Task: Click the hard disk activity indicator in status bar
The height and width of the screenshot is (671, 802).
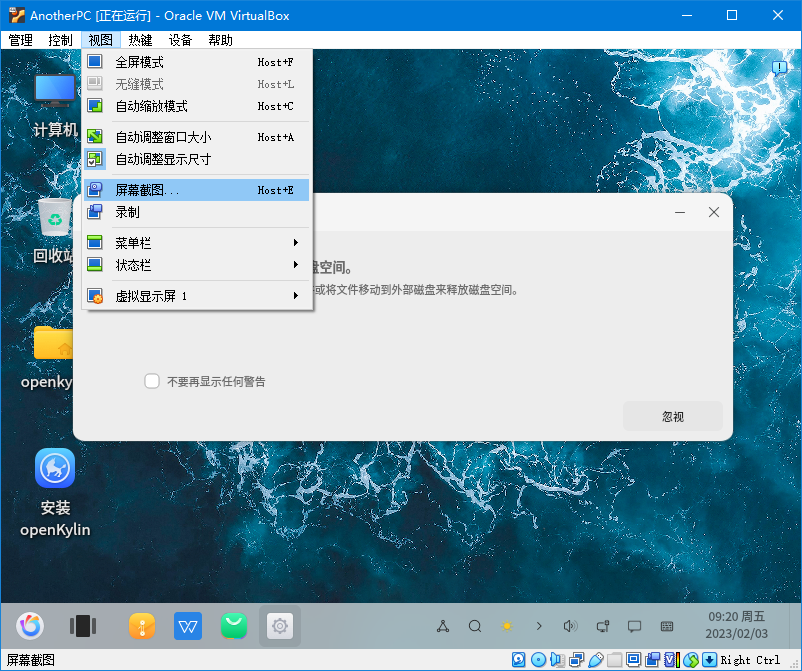Action: (x=518, y=660)
